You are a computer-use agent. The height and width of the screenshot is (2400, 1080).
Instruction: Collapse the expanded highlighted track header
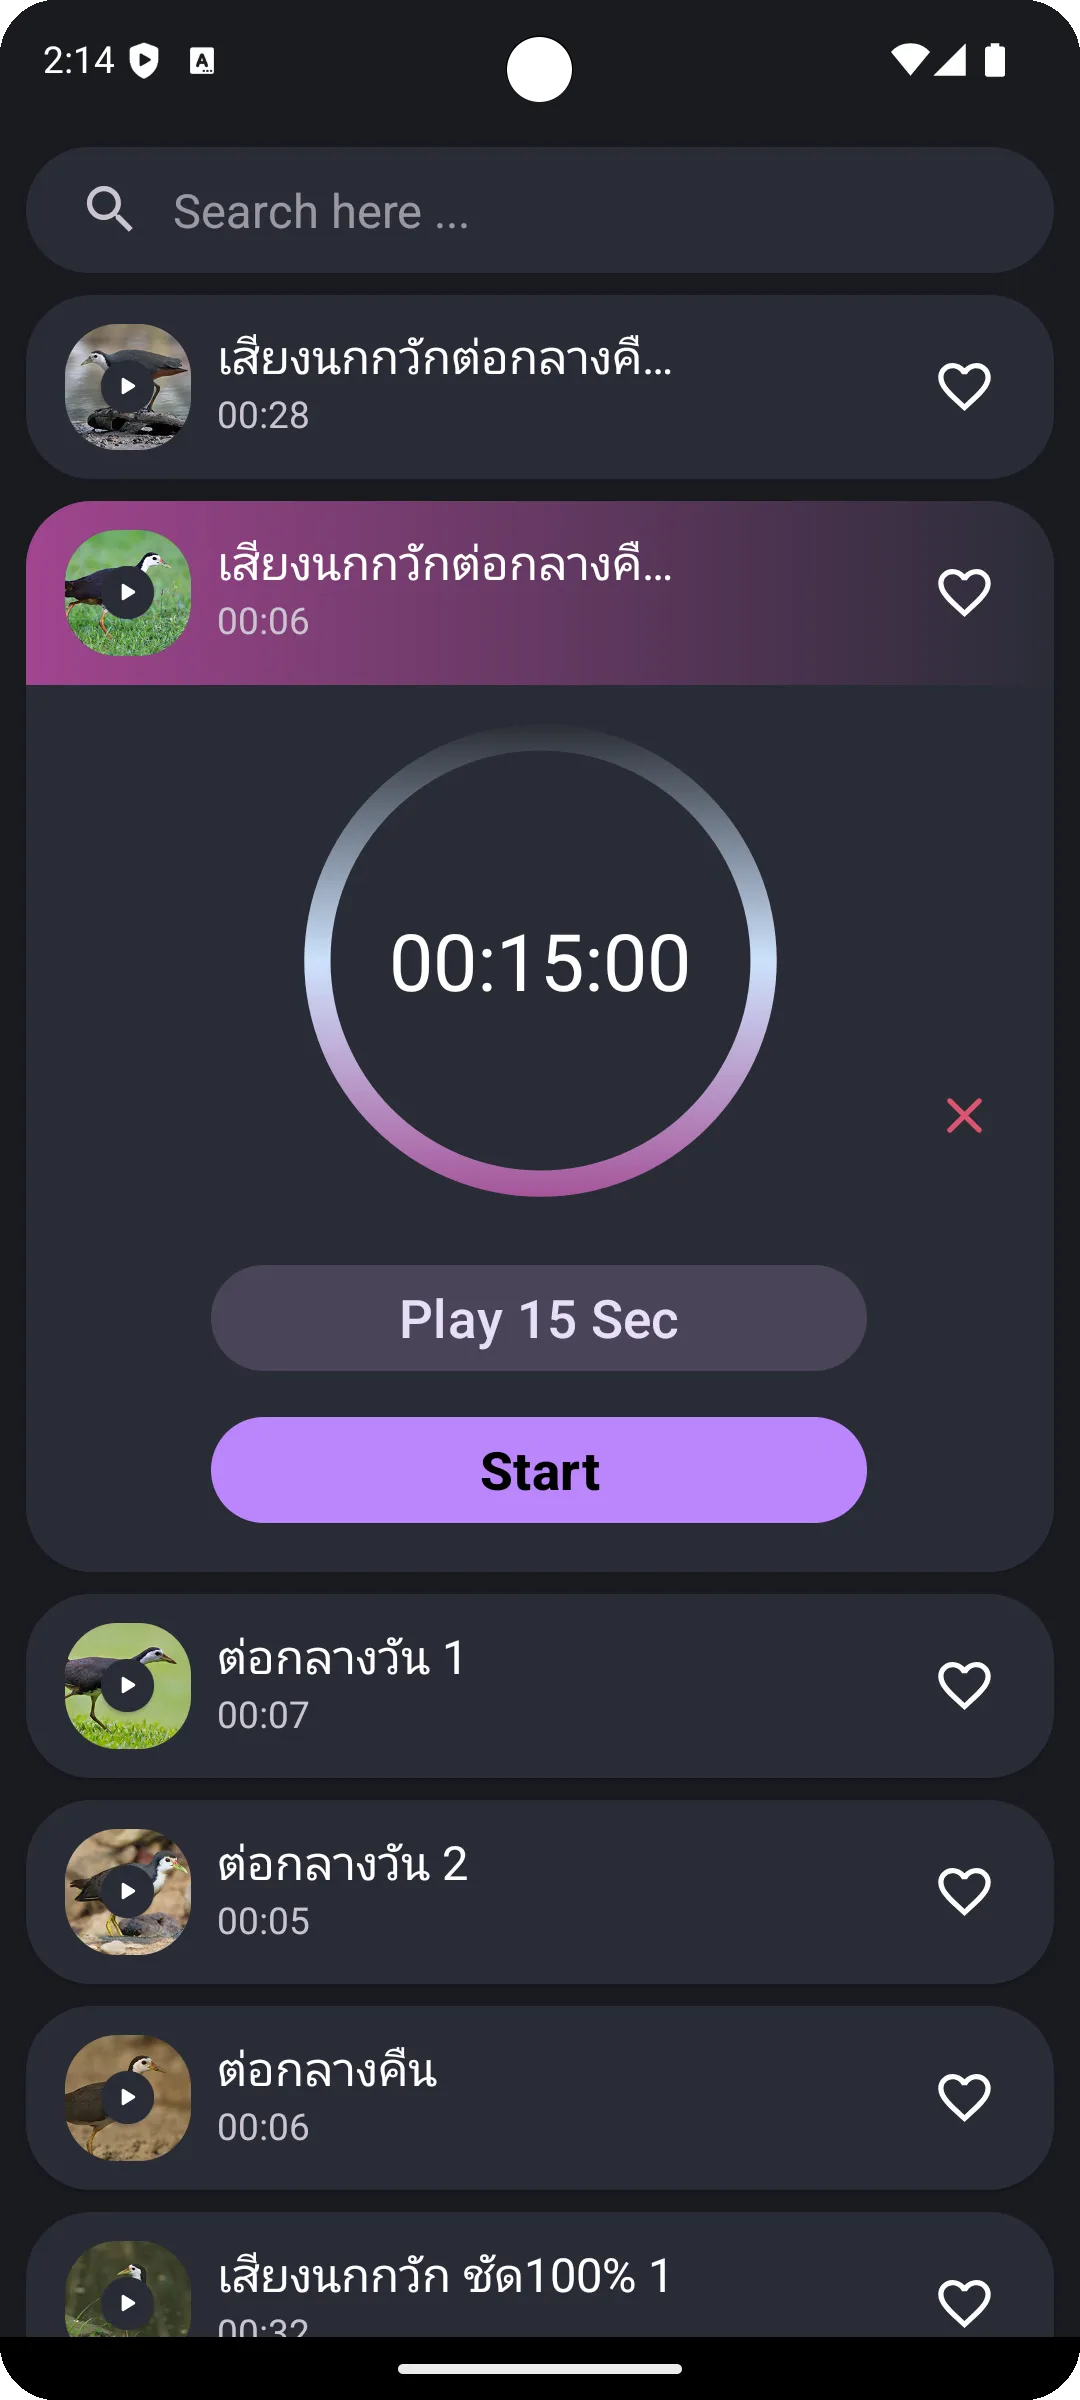coord(540,592)
